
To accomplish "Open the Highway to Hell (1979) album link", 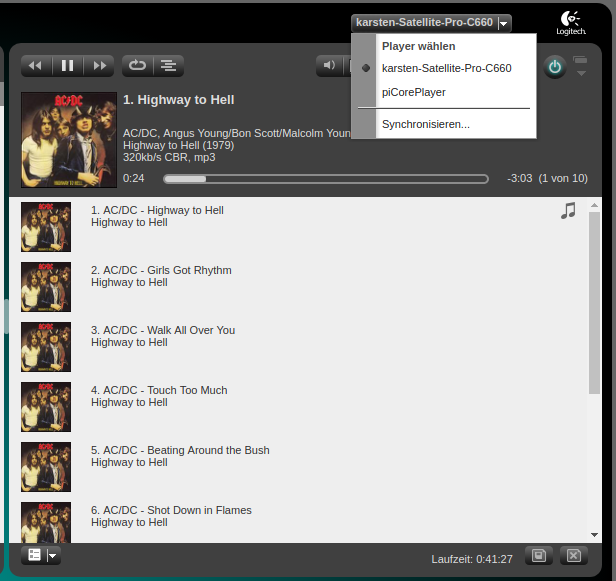I will point(178,145).
